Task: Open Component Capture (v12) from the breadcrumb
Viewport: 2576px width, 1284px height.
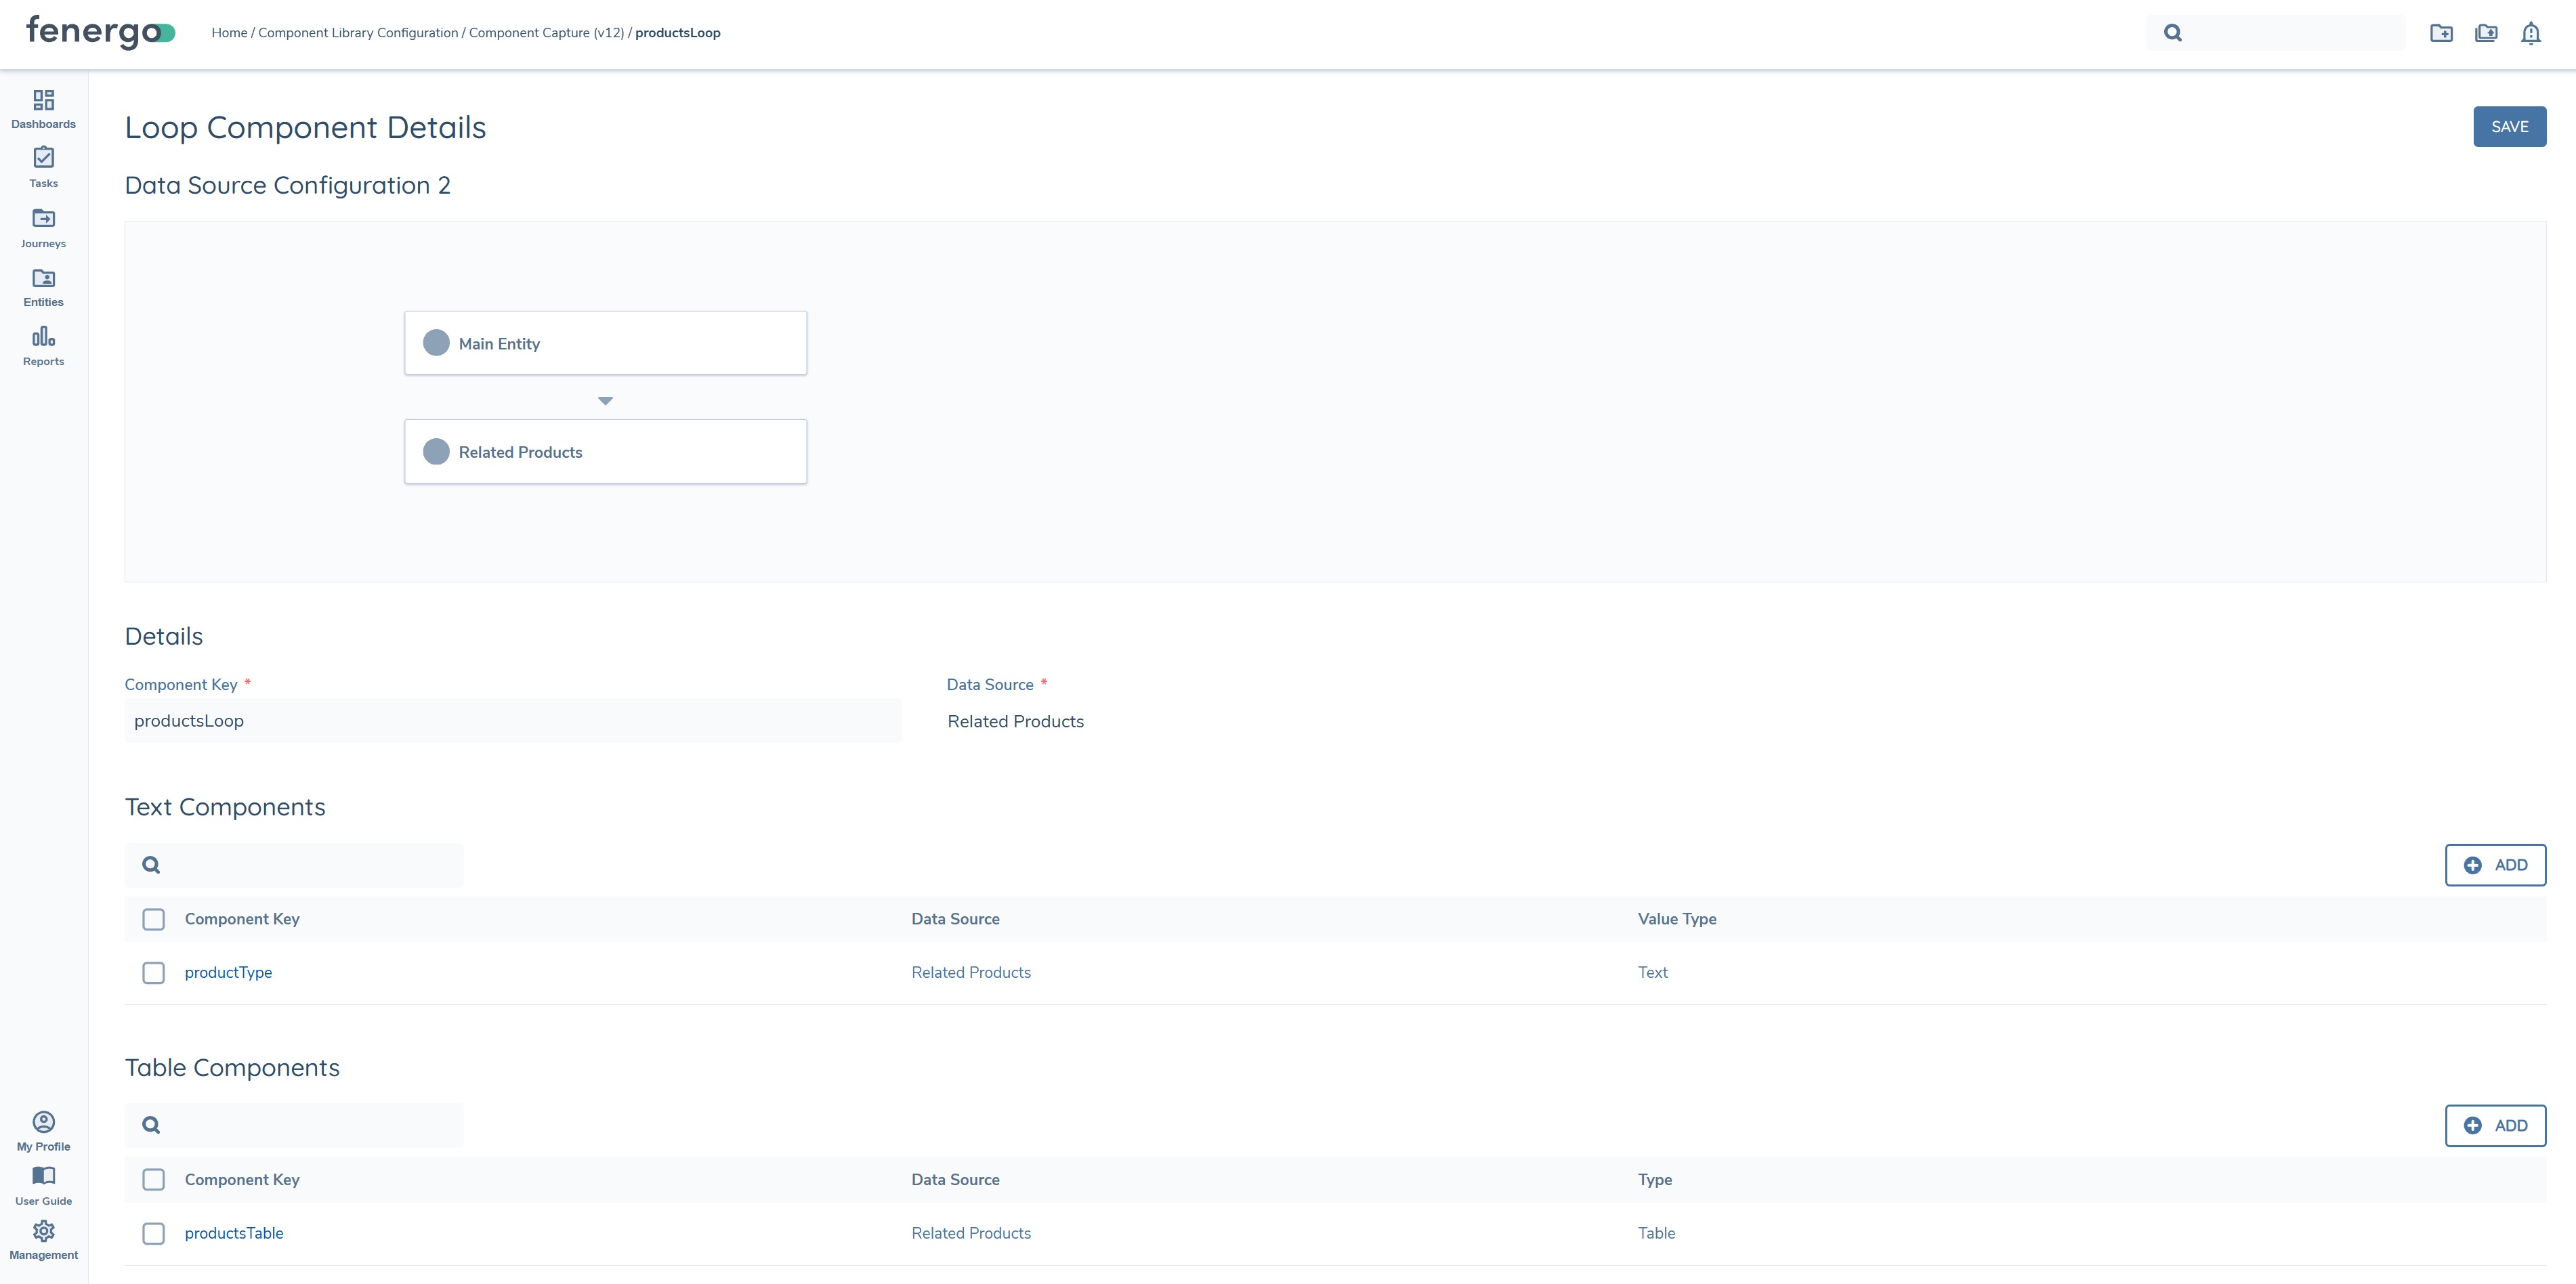Action: [545, 32]
